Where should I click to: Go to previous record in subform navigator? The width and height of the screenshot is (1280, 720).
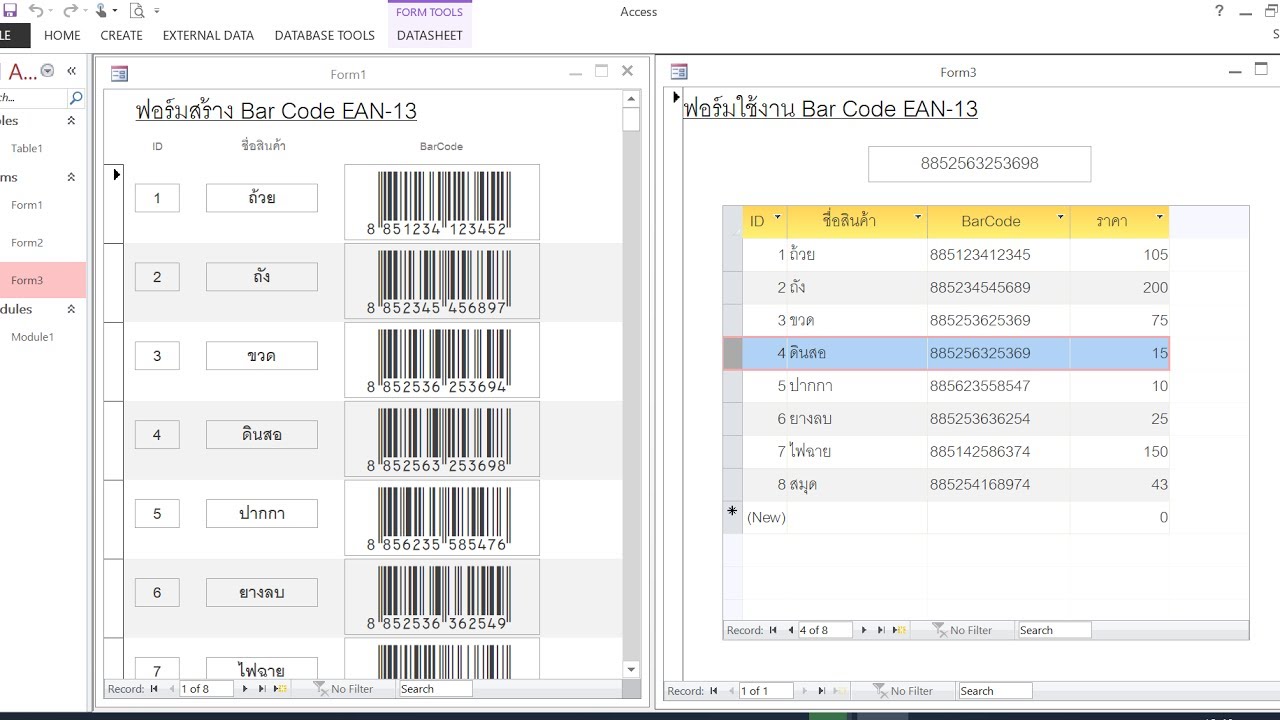click(789, 630)
